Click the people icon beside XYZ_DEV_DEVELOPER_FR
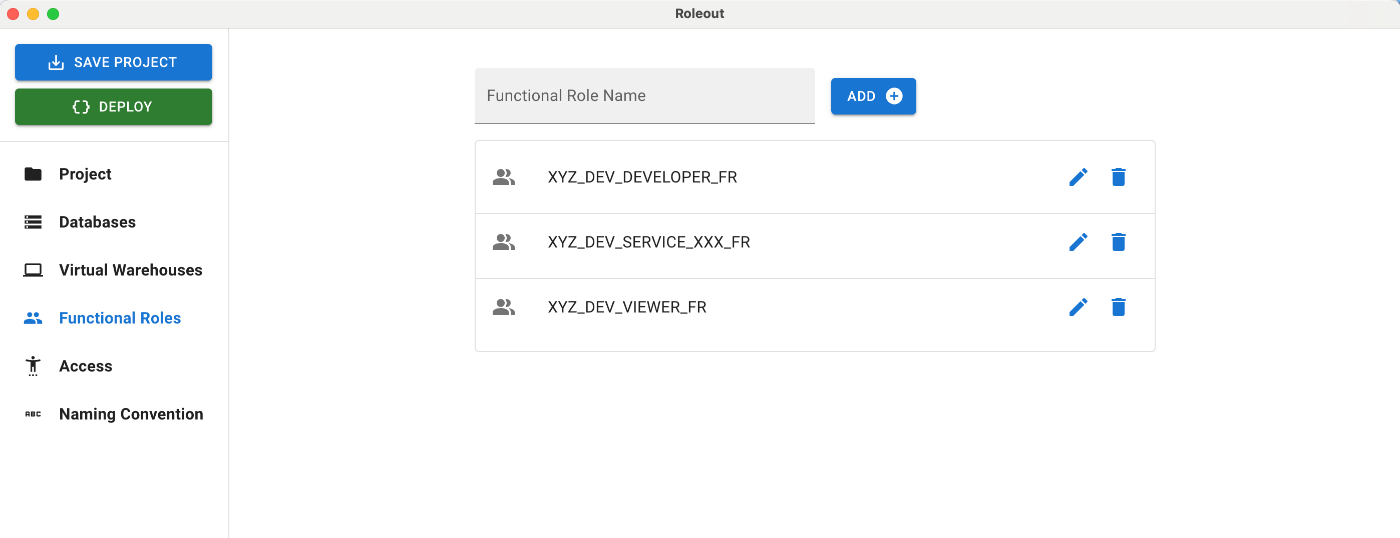This screenshot has width=1400, height=538. coord(504,177)
